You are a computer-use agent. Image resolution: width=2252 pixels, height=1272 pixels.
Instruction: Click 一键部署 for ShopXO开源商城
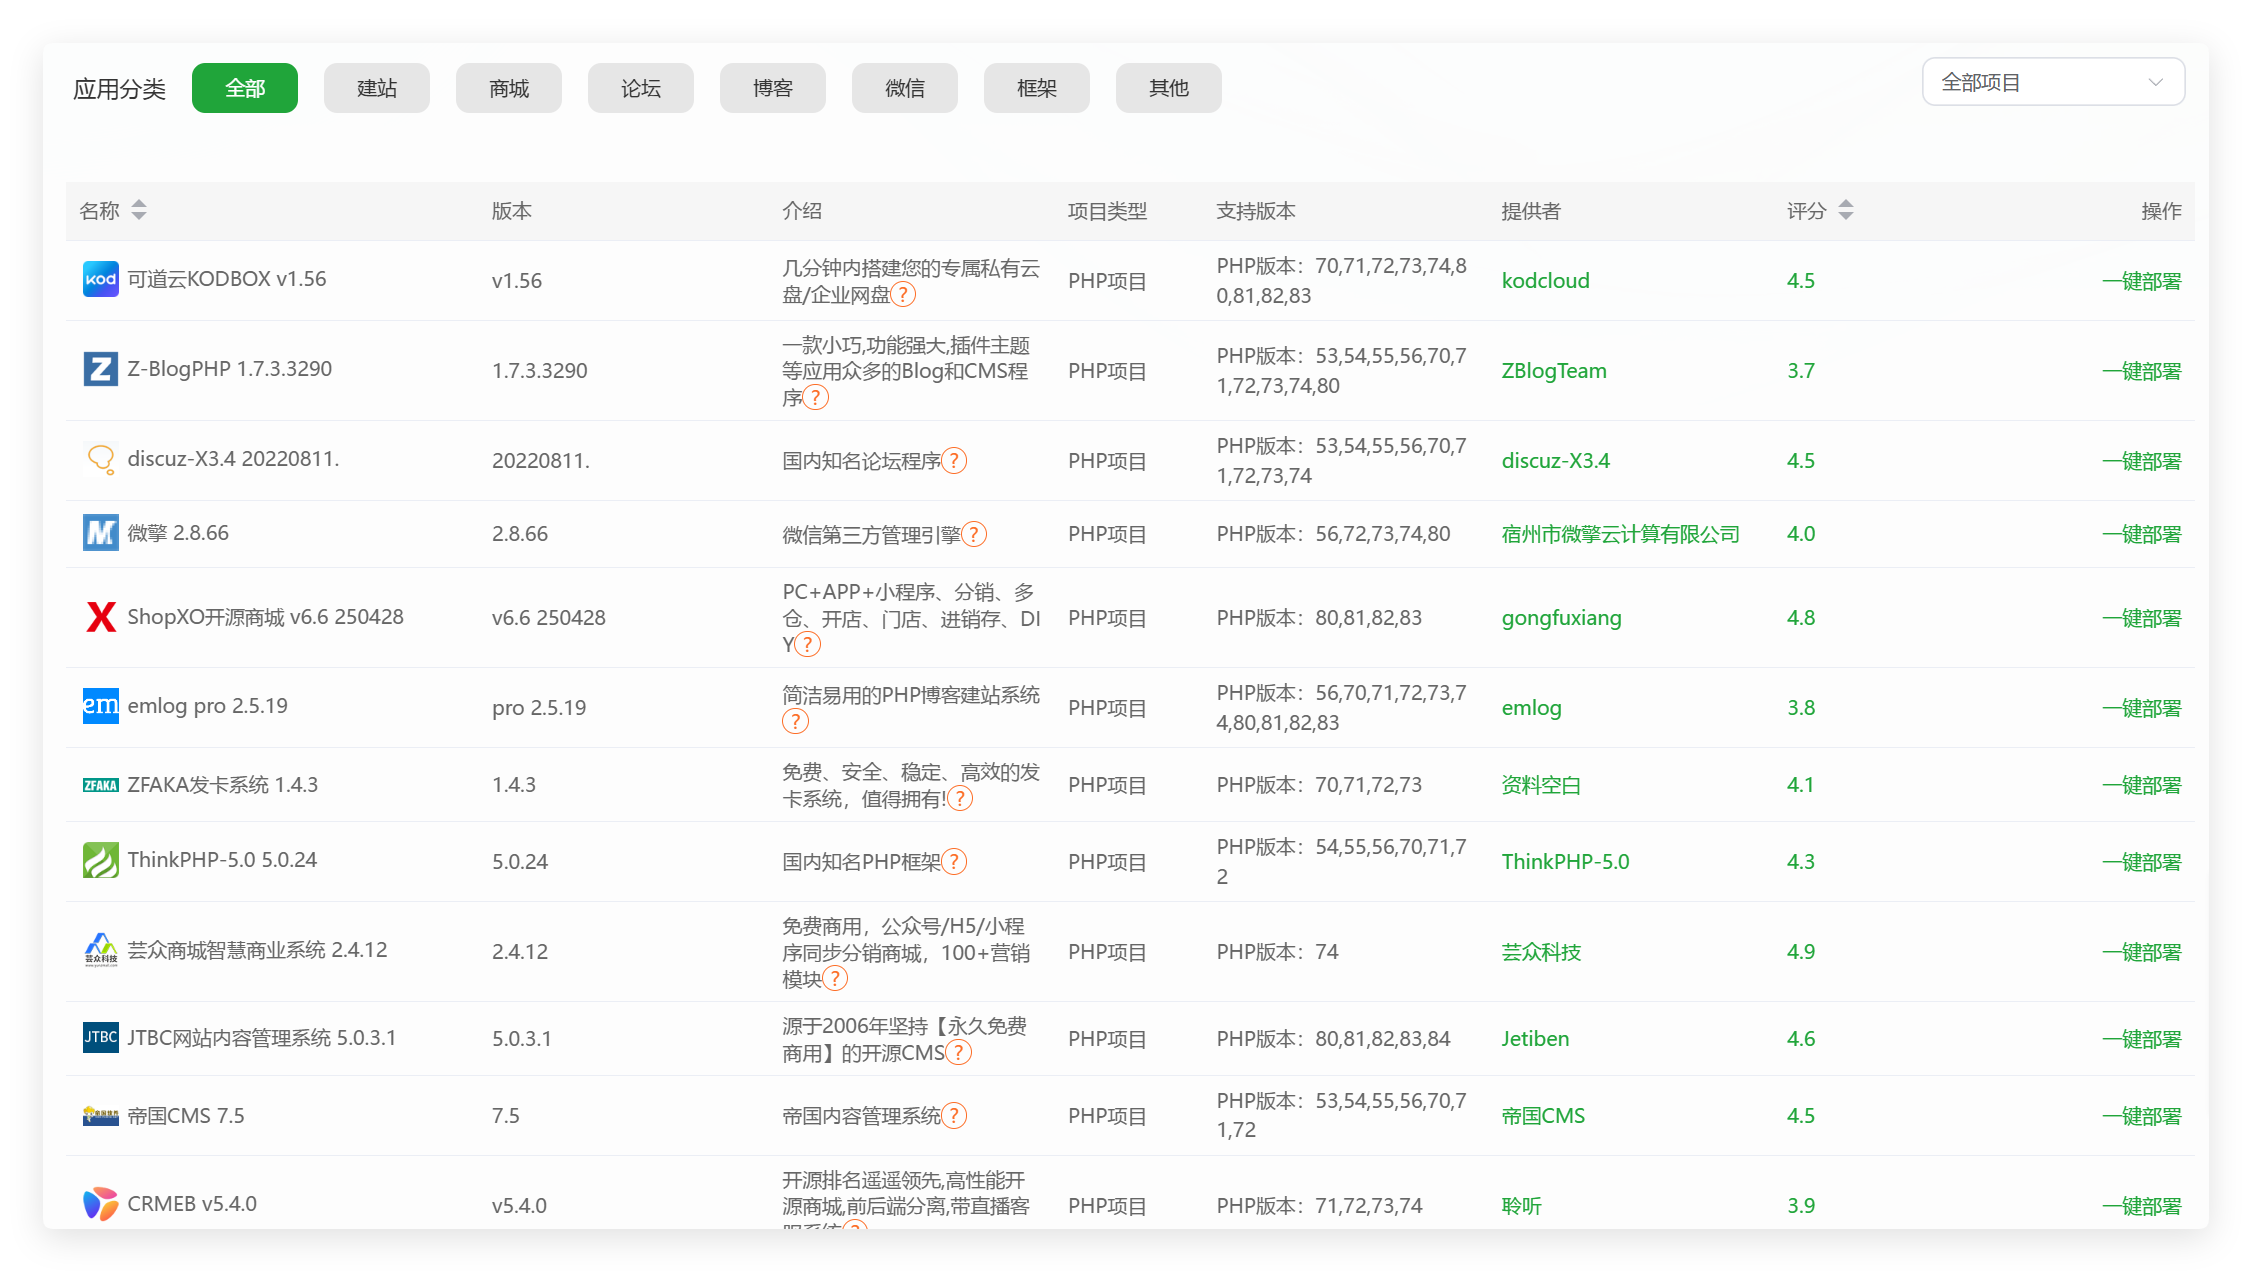click(x=2141, y=618)
